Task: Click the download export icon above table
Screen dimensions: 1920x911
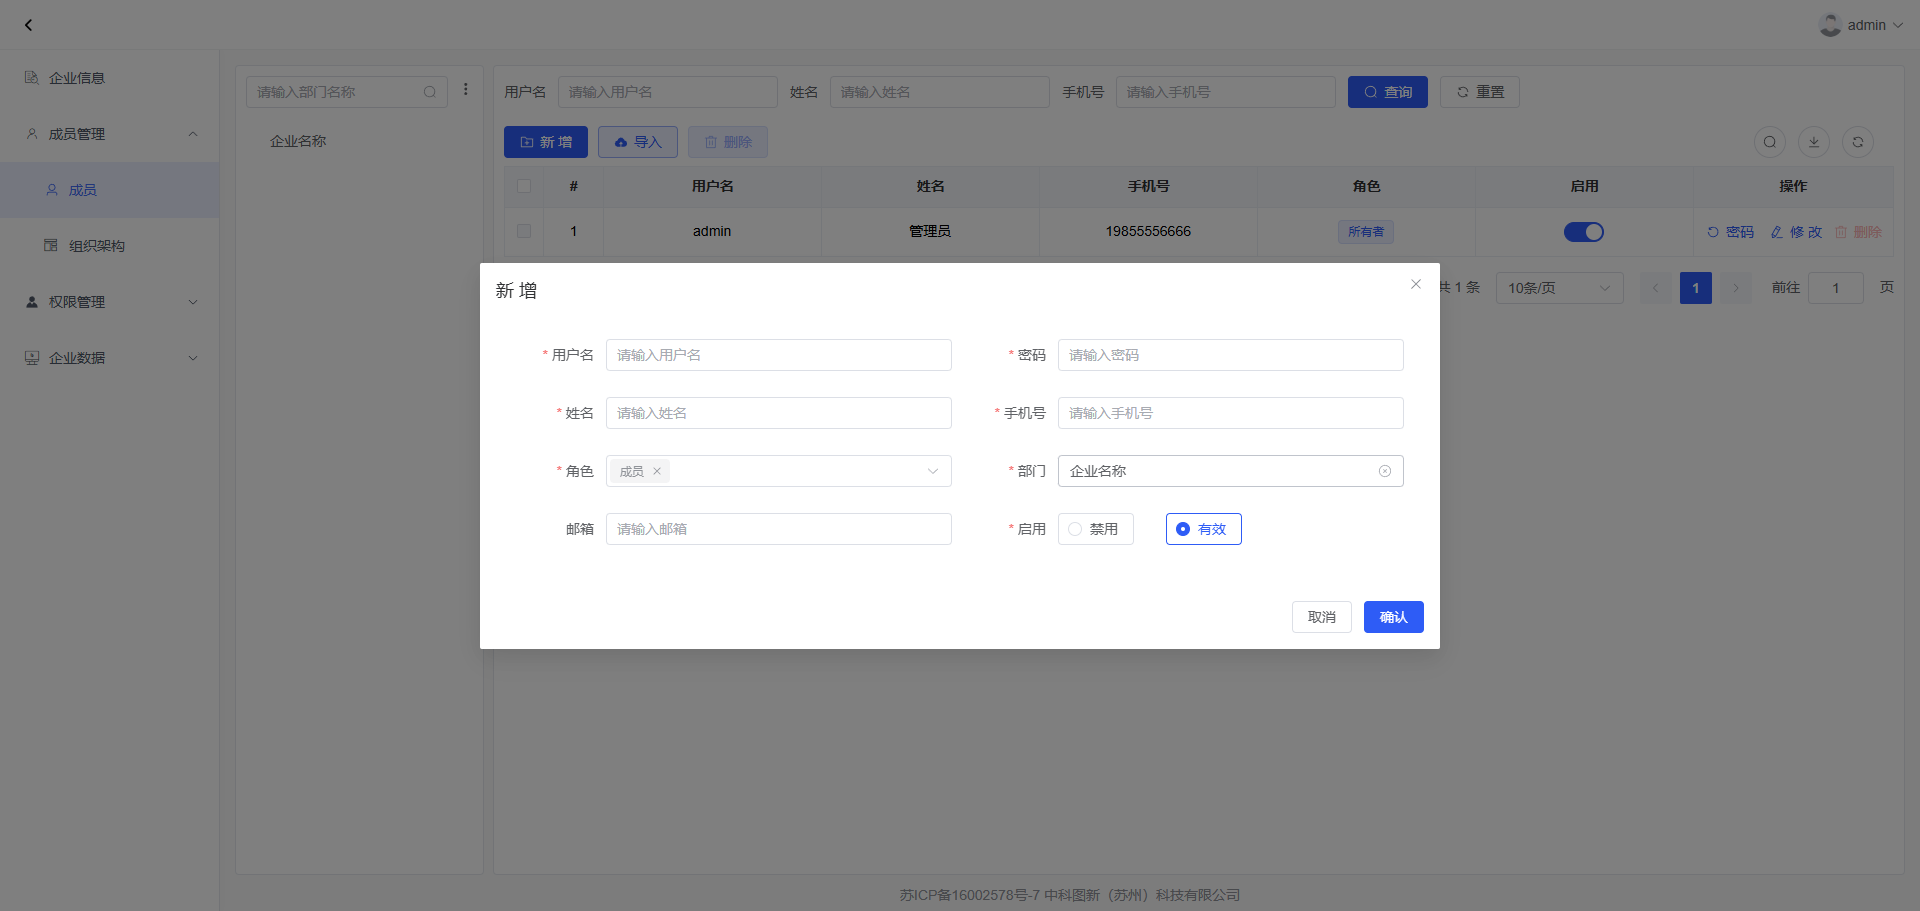Action: 1813,142
